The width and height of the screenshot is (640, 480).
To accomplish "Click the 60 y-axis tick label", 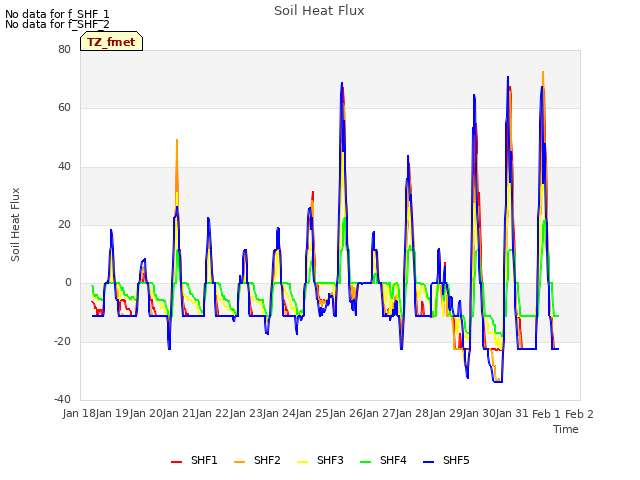I will point(64,108).
